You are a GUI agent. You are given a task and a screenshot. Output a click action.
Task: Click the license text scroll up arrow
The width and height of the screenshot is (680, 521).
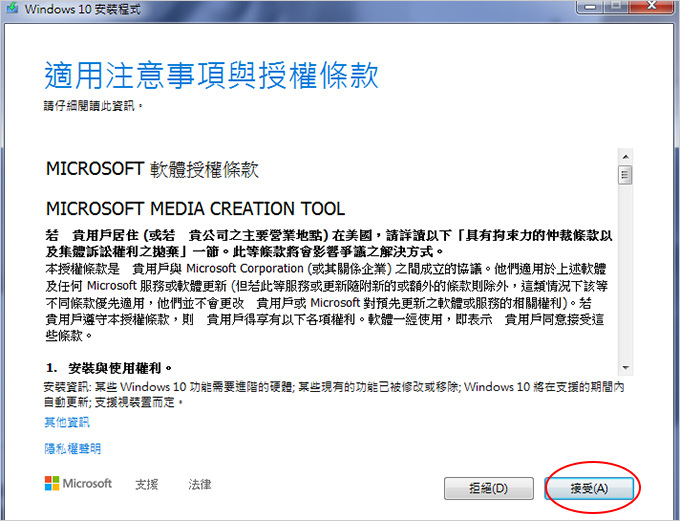(625, 157)
